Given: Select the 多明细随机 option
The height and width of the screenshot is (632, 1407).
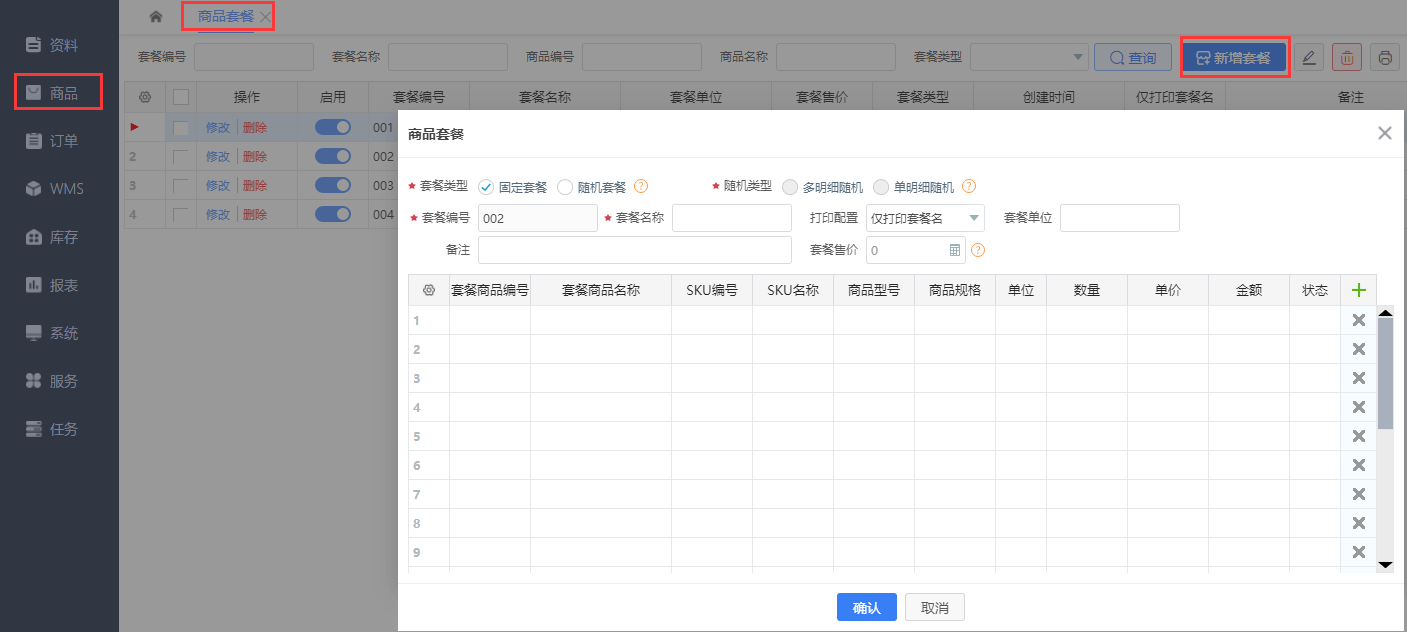Looking at the screenshot, I should point(823,187).
